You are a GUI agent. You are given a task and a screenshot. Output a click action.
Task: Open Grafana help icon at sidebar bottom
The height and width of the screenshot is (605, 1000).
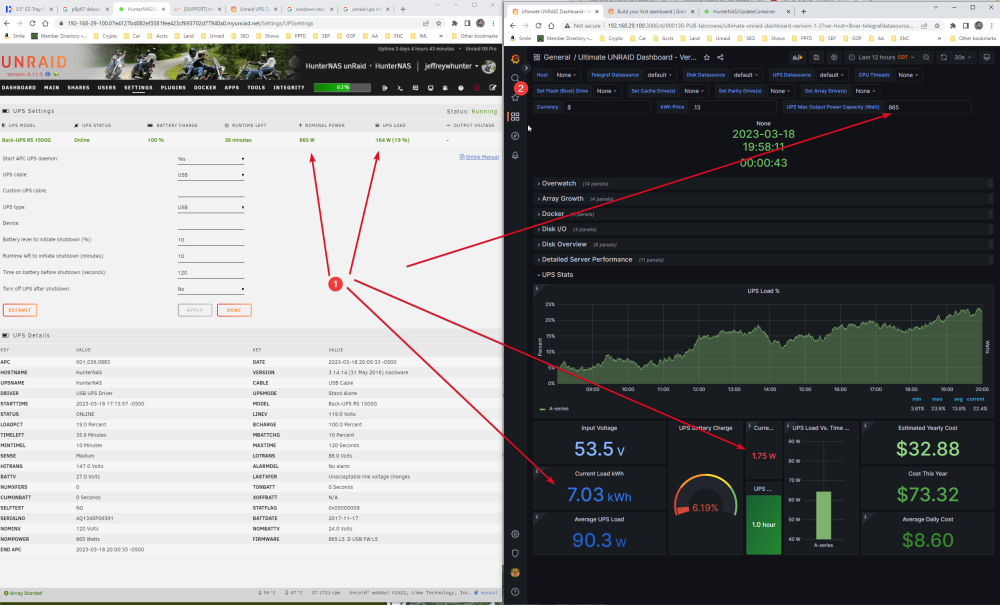(x=515, y=592)
